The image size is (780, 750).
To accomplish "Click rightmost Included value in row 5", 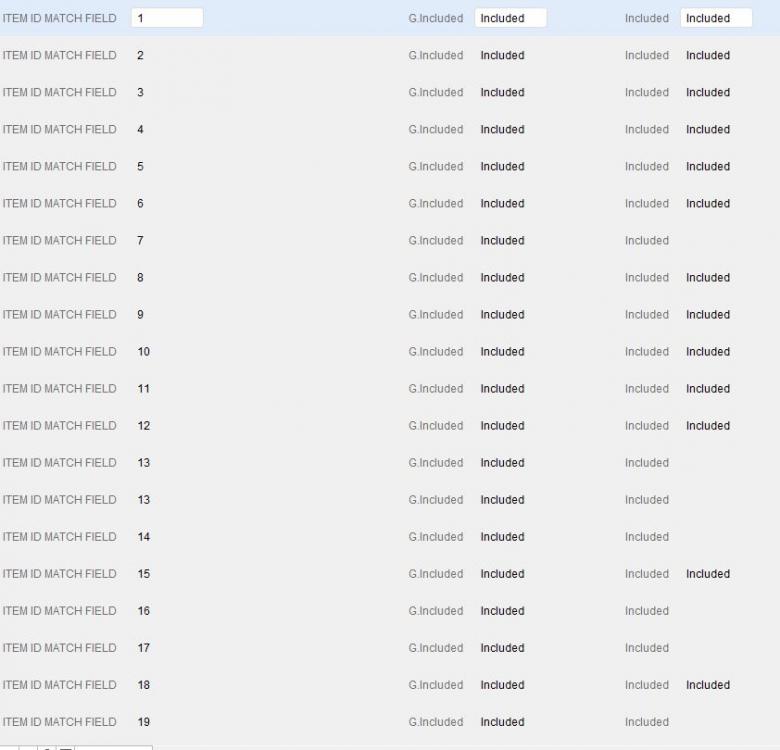I will (x=708, y=167).
